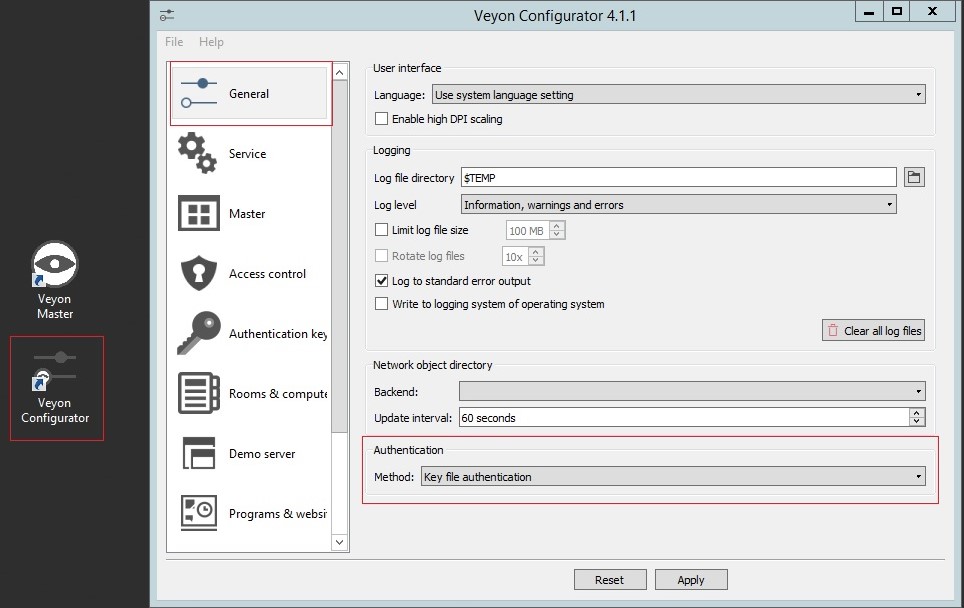The width and height of the screenshot is (964, 608).
Task: Enable the Limit log file size option
Action: (381, 229)
